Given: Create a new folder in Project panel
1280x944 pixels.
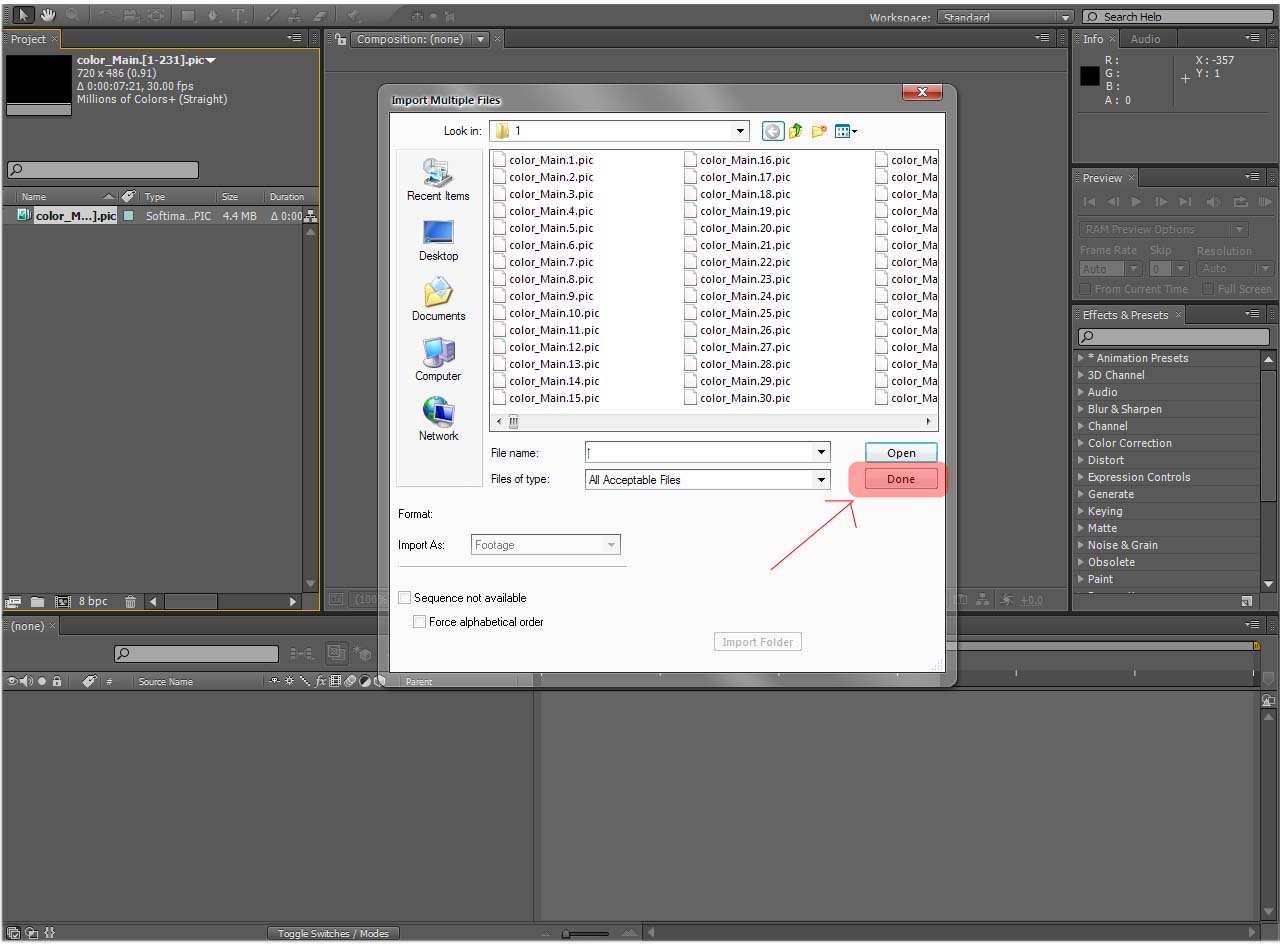Looking at the screenshot, I should 37,601.
